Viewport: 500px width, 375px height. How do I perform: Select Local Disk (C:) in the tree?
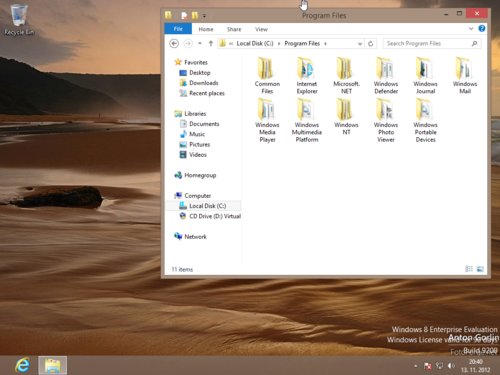click(x=203, y=206)
